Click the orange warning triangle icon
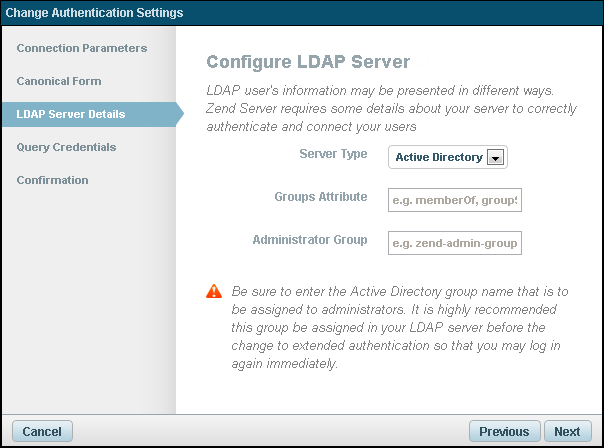The width and height of the screenshot is (604, 448). coord(213,292)
